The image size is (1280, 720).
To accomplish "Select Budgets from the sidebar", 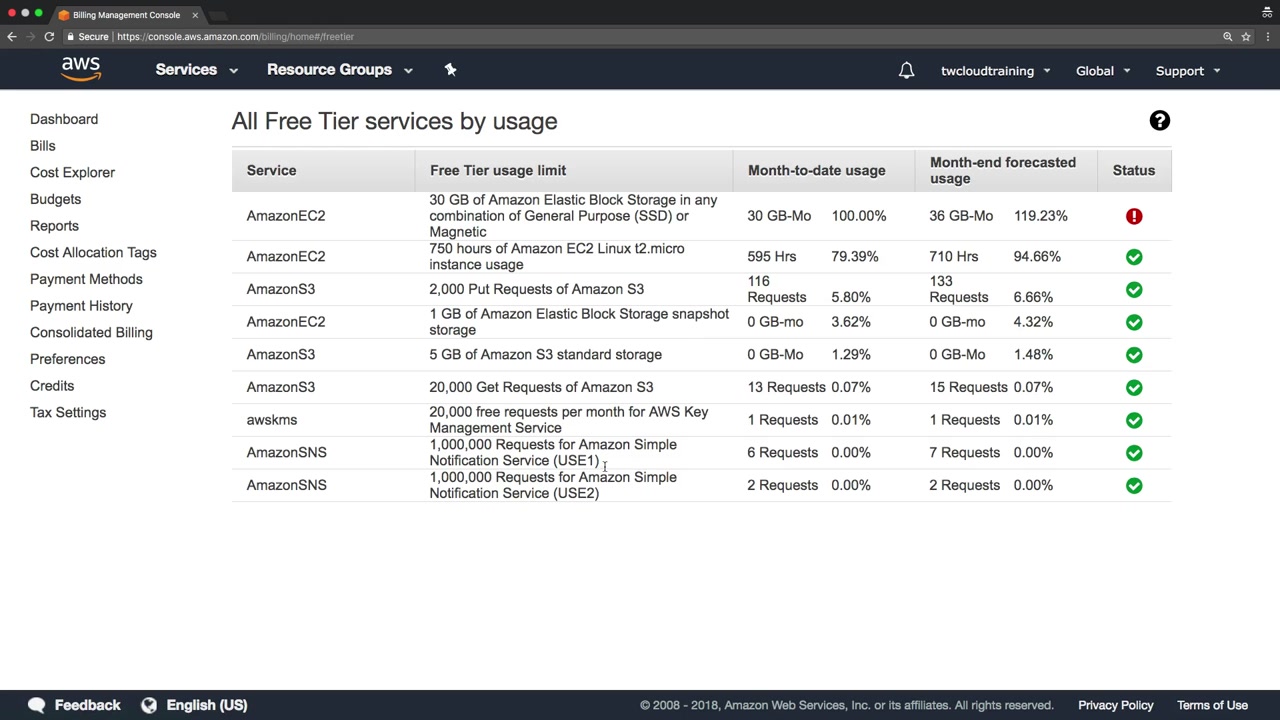I will (x=55, y=199).
